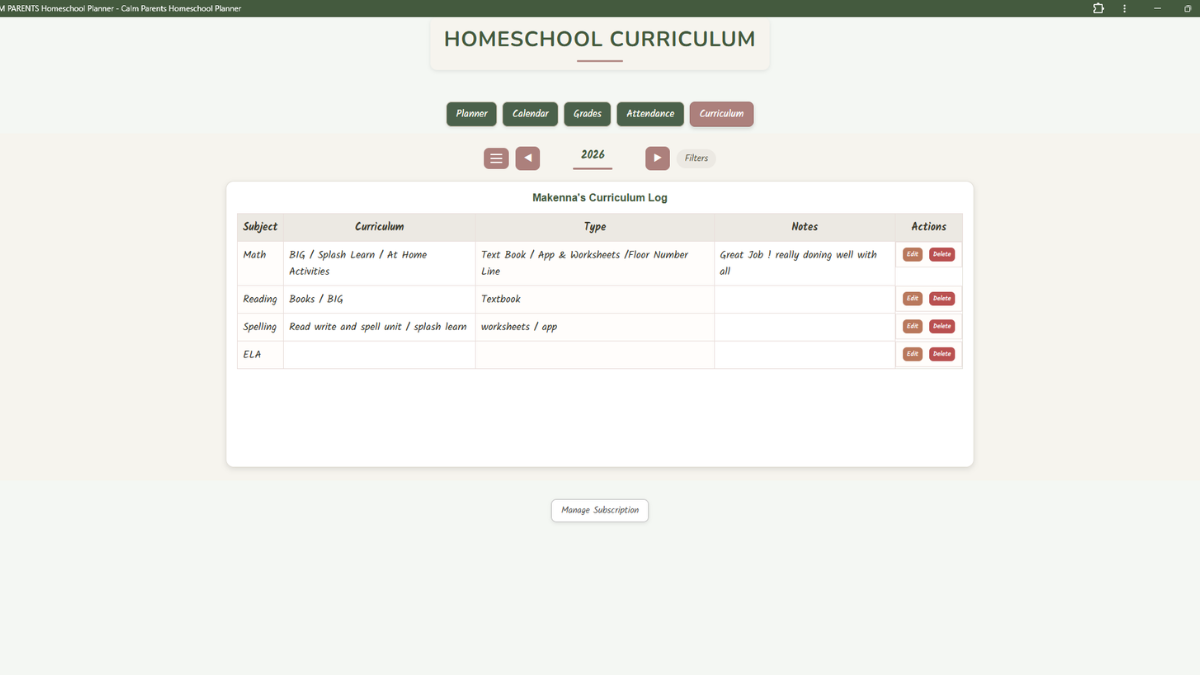The height and width of the screenshot is (675, 1200).
Task: Select the Reading subject cell
Action: pyautogui.click(x=261, y=299)
